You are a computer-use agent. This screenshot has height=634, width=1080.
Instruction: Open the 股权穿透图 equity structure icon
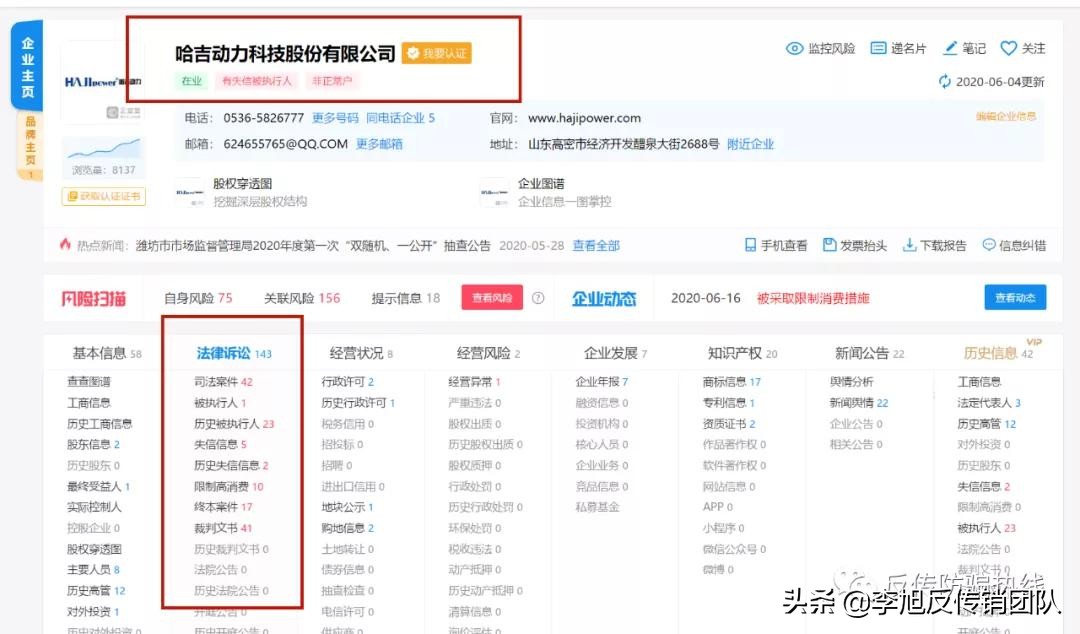190,191
